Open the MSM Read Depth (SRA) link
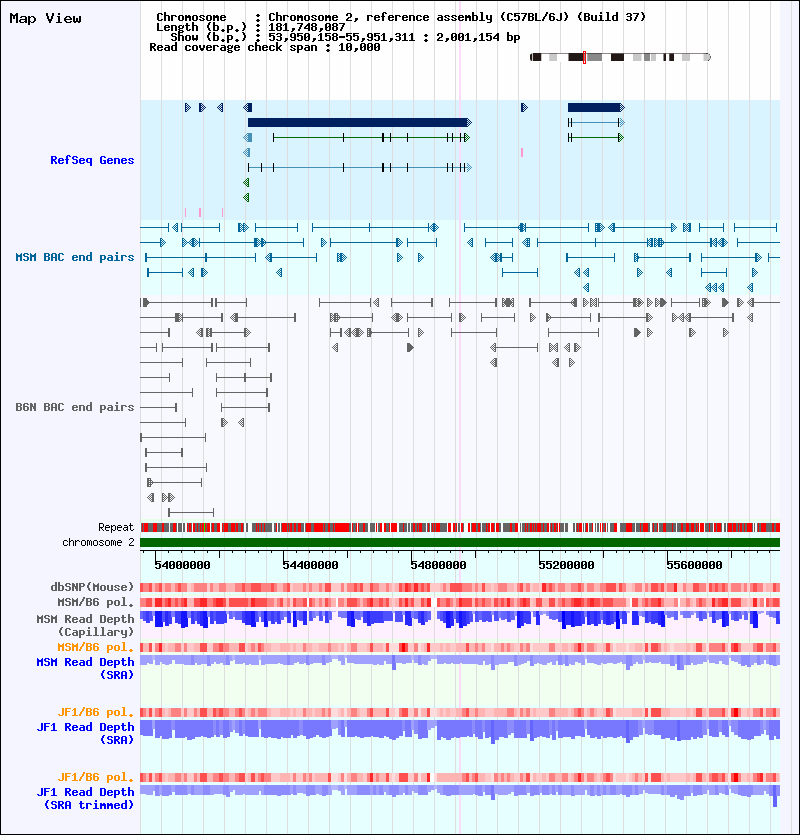The image size is (800, 835). (85, 668)
